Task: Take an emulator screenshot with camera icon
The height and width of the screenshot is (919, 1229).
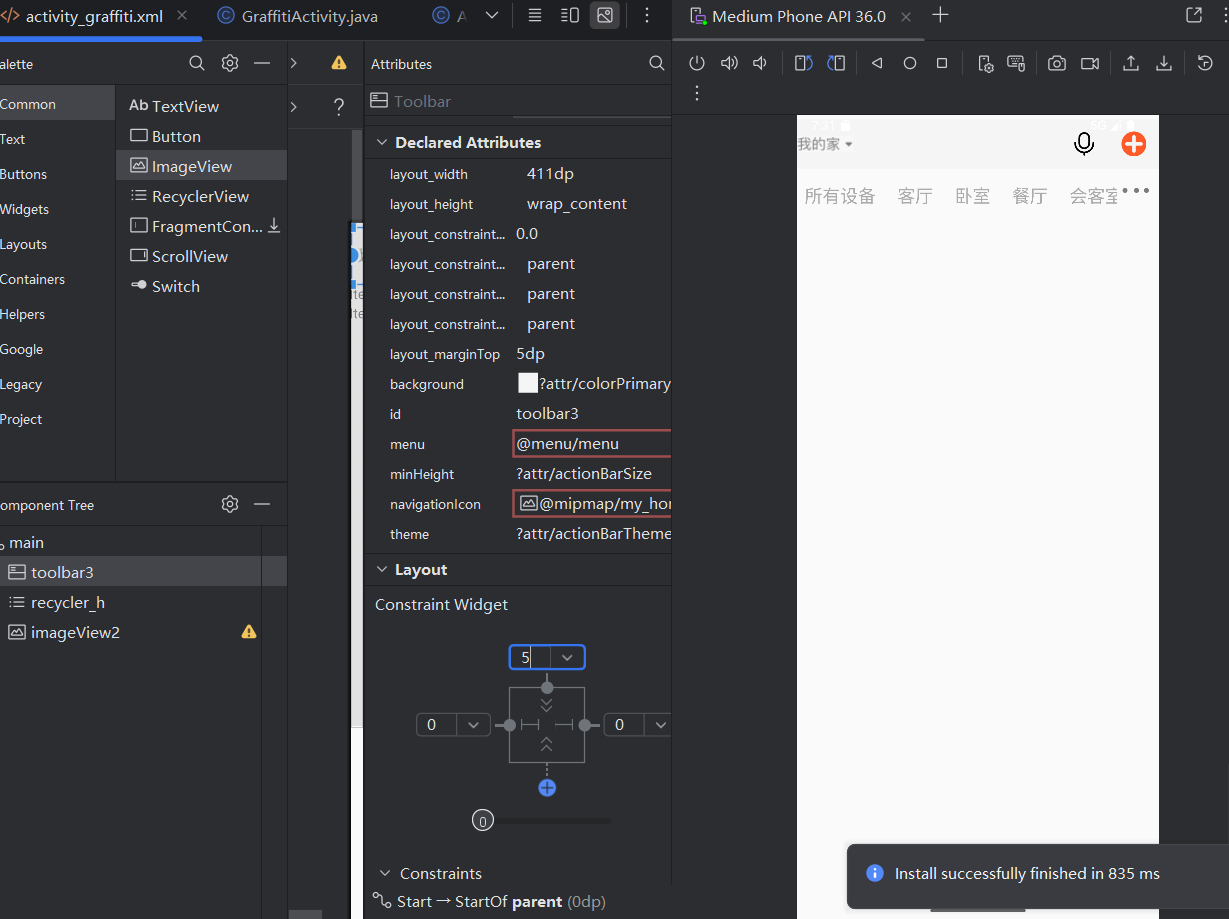Action: [1057, 63]
